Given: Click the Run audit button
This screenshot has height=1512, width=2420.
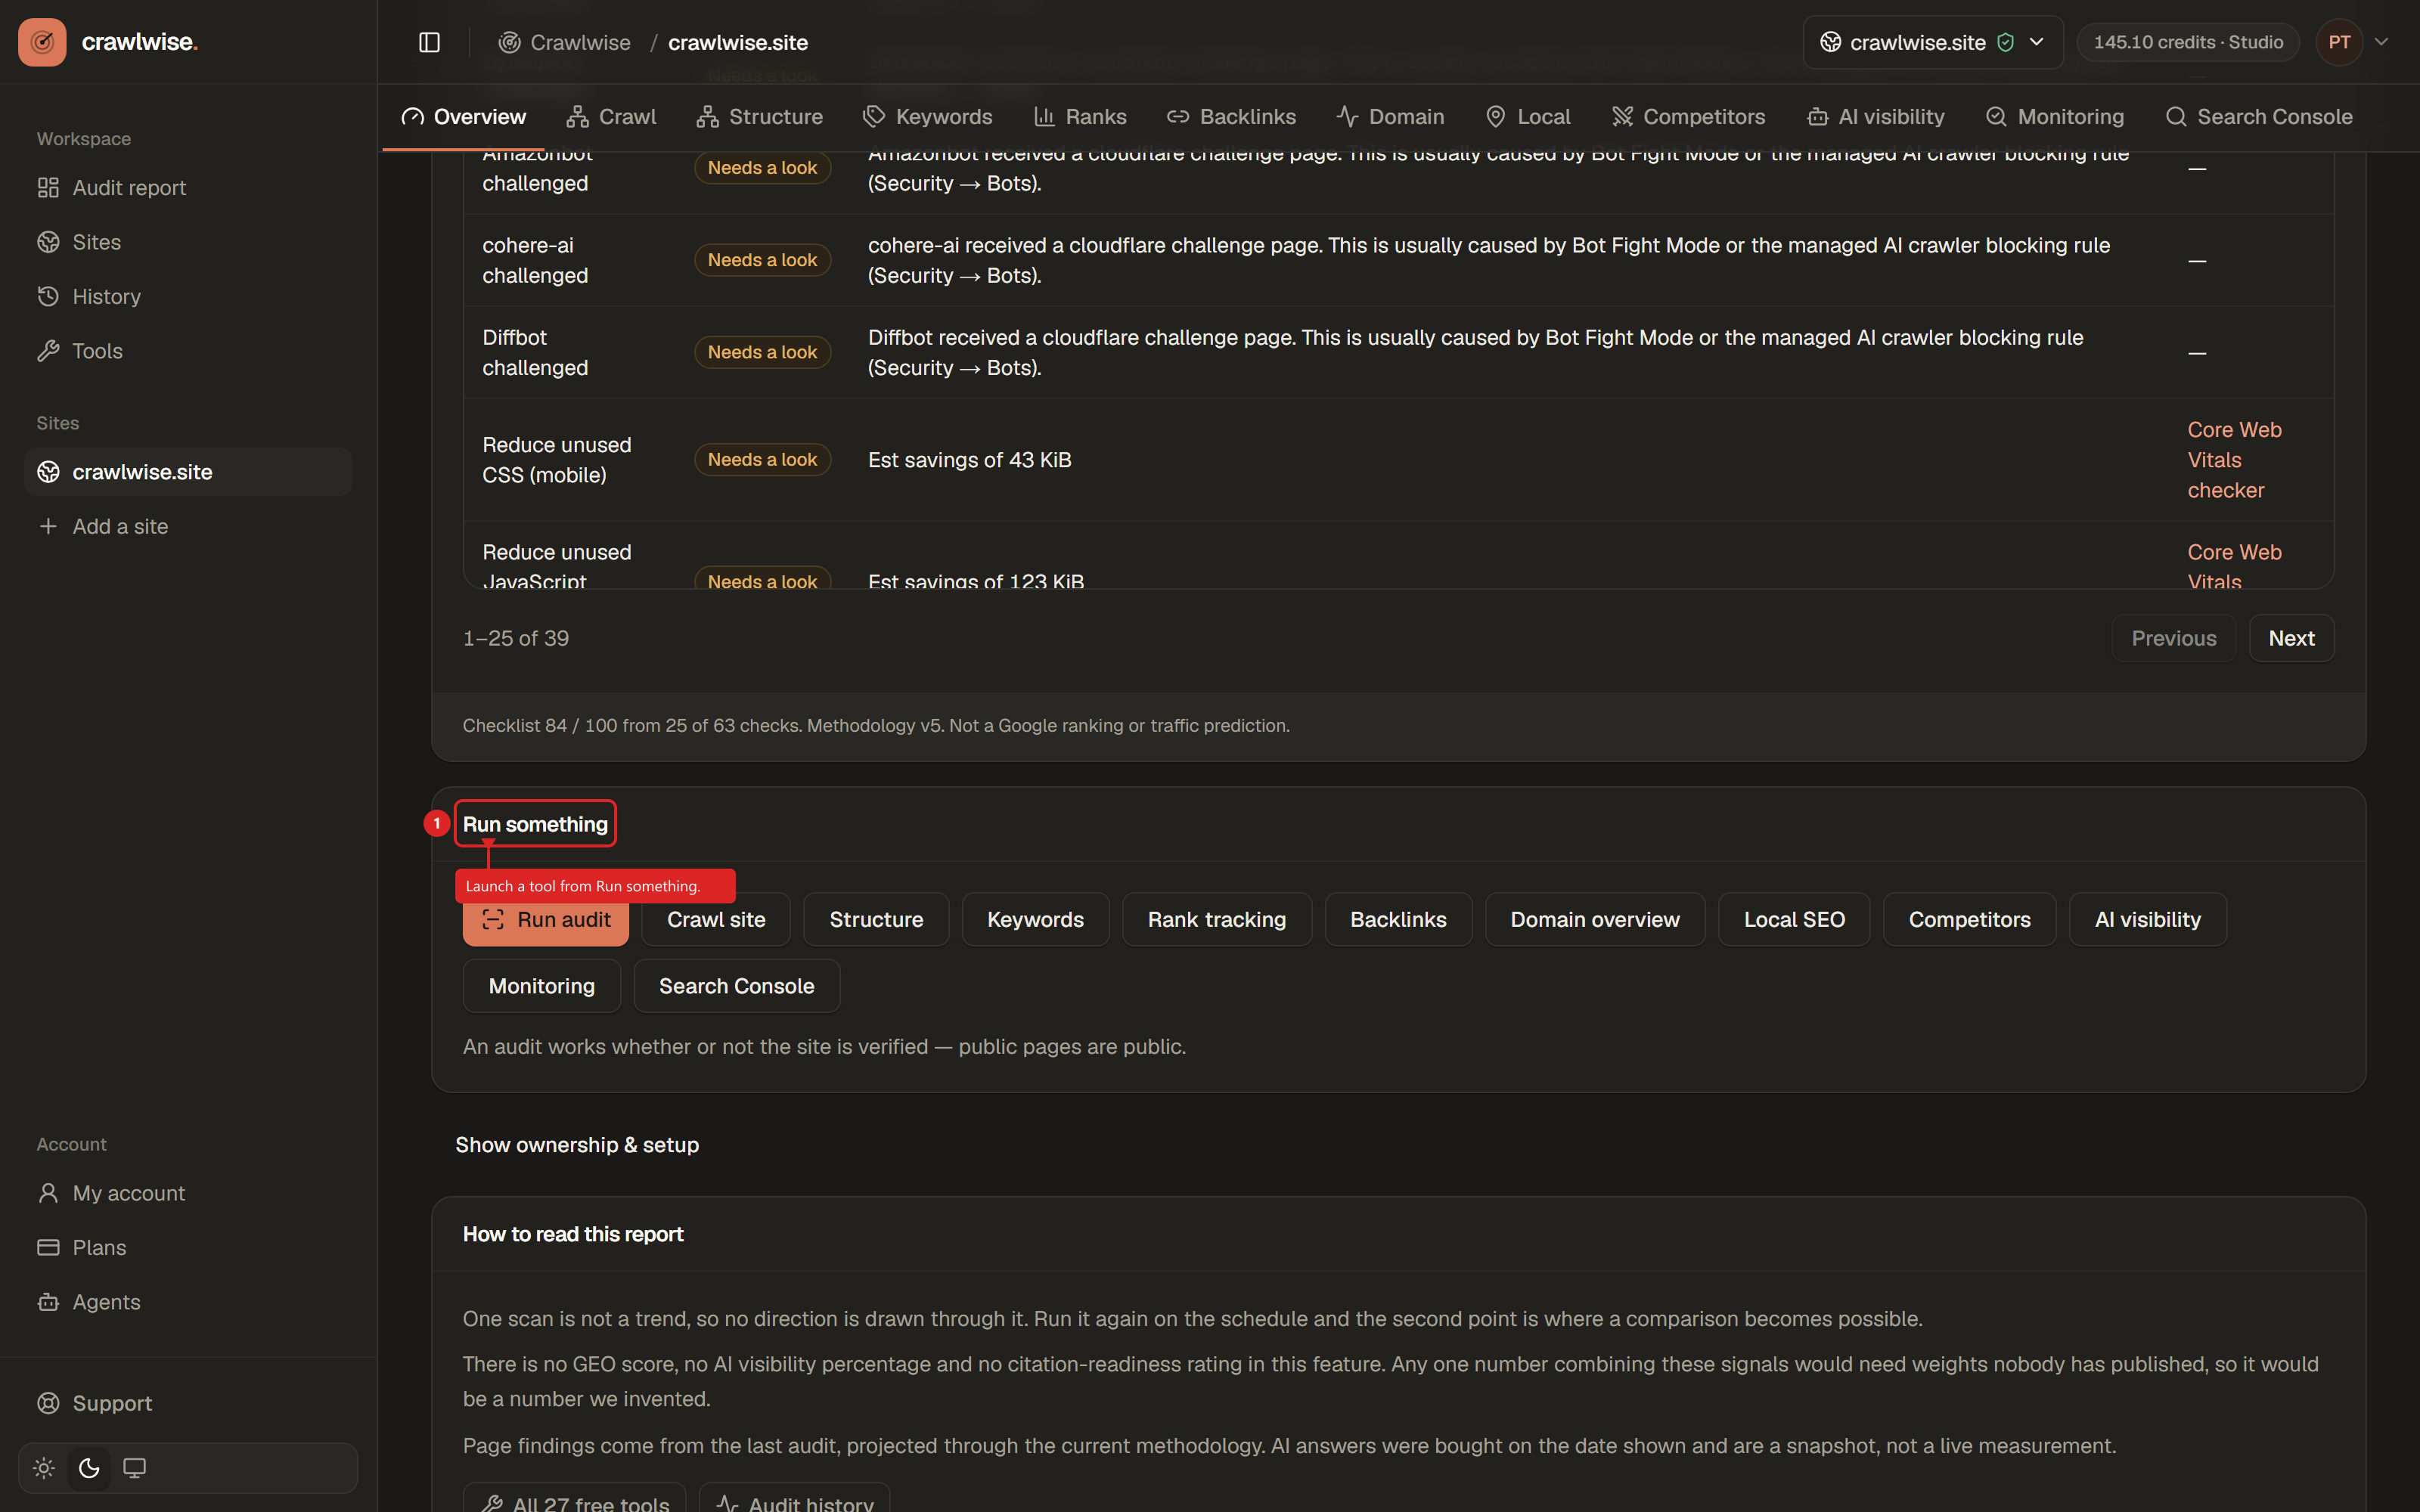Looking at the screenshot, I should (x=546, y=920).
